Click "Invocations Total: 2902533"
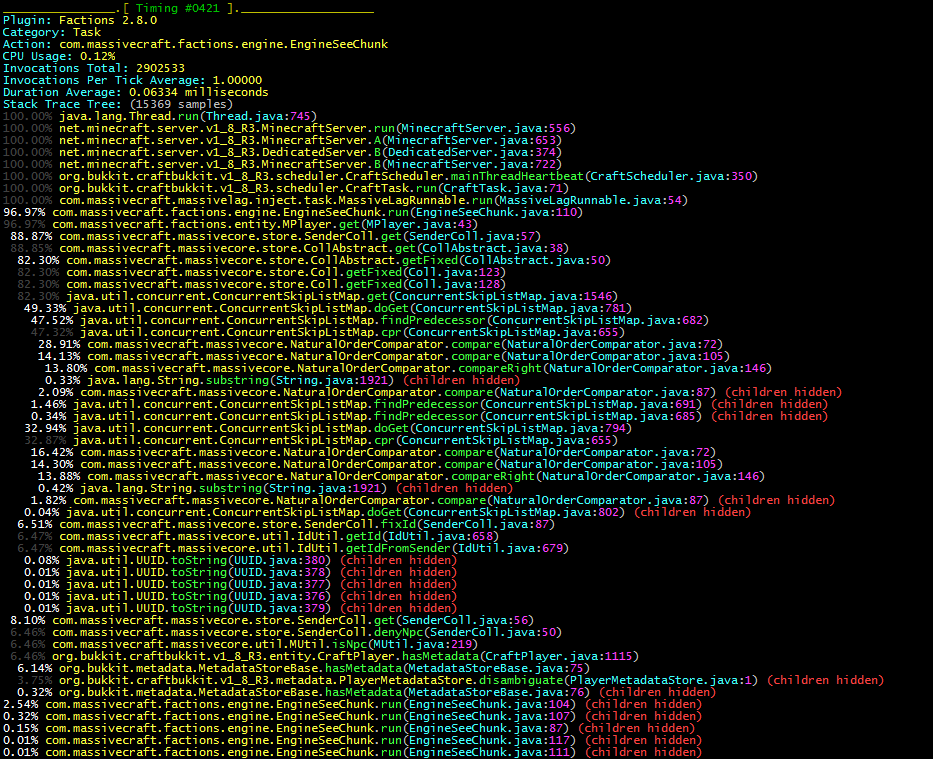 (x=94, y=68)
